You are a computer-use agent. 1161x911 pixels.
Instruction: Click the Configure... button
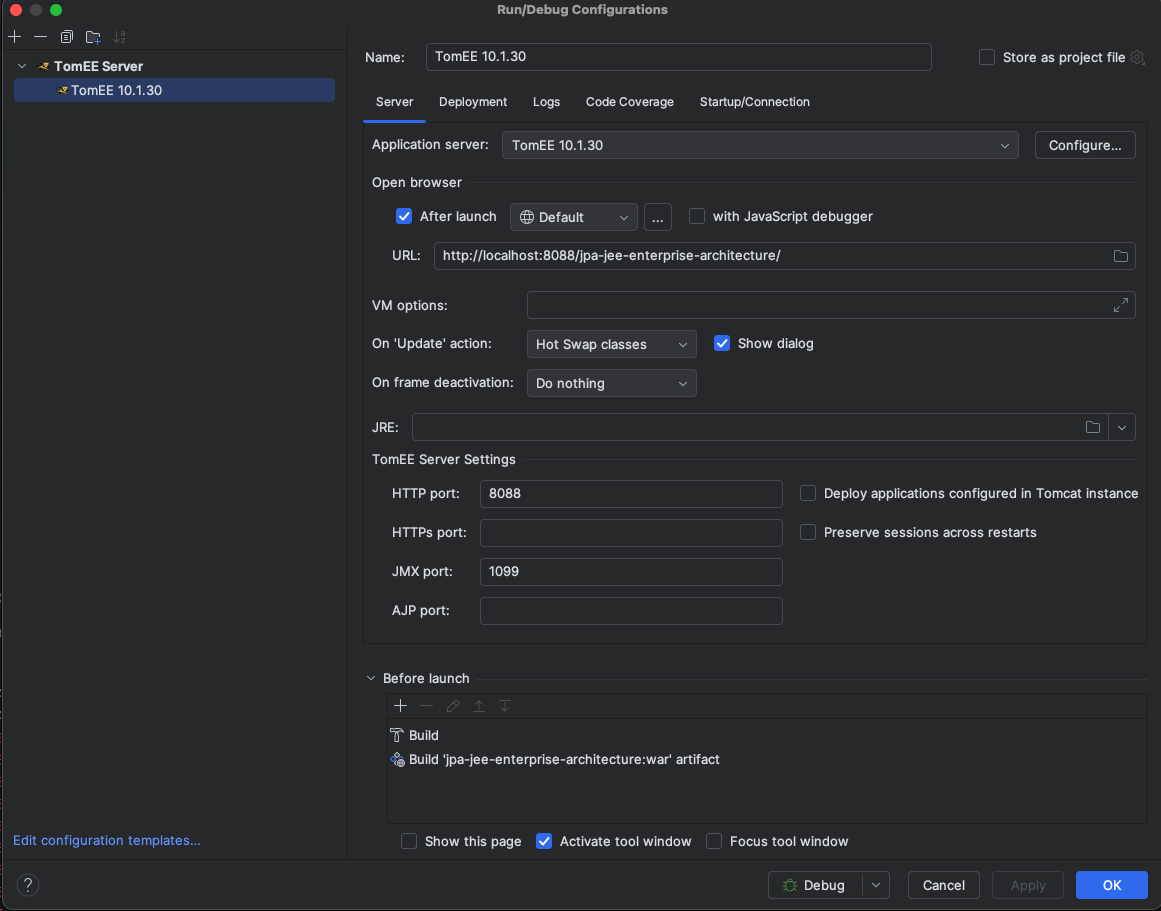point(1085,145)
